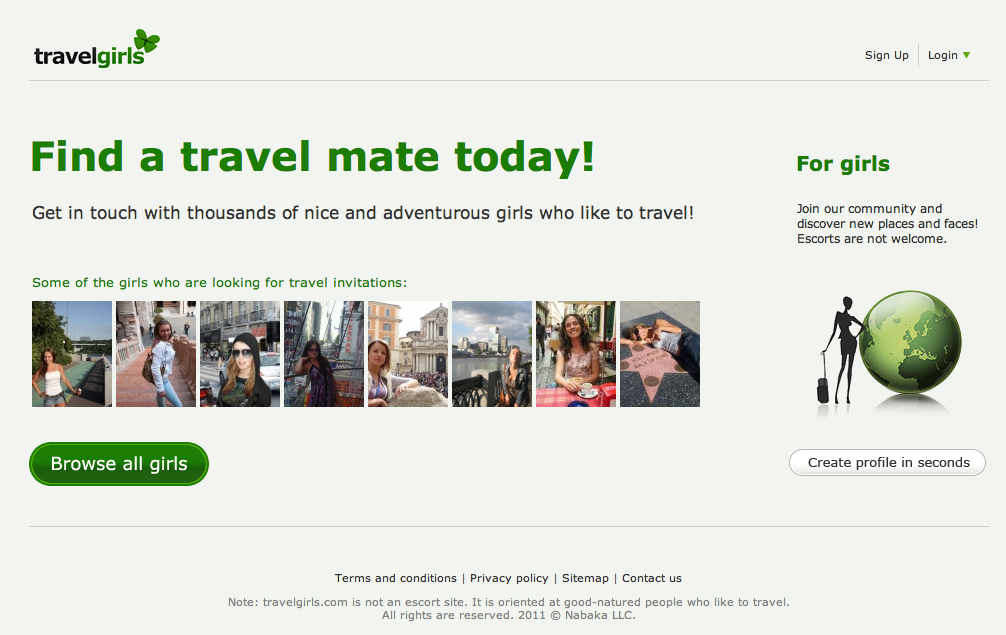This screenshot has width=1006, height=635.
Task: Open the Sitemap link
Action: click(x=585, y=578)
